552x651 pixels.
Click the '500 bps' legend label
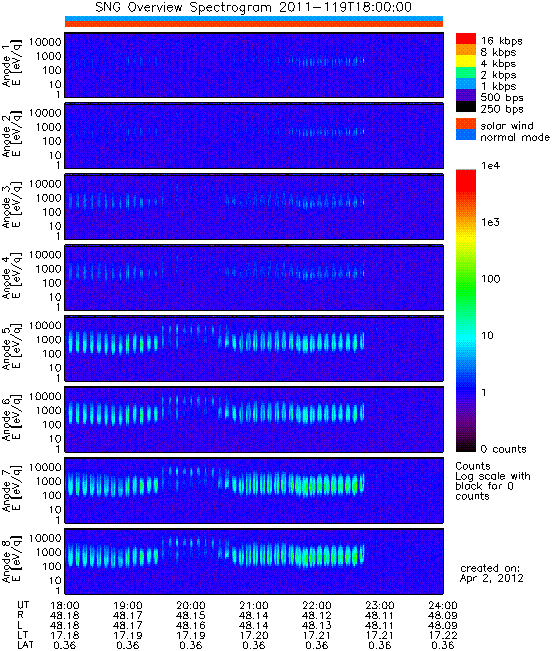(502, 98)
